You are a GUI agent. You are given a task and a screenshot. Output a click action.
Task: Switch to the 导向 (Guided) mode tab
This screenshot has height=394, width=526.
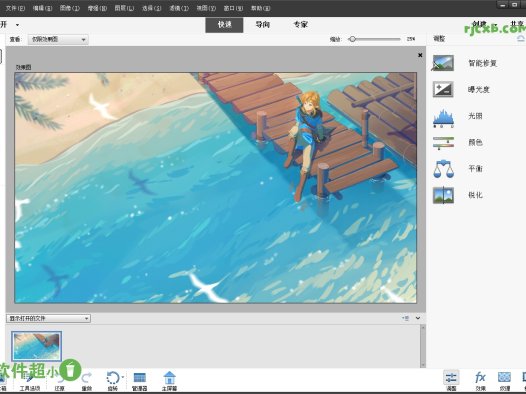click(x=262, y=25)
